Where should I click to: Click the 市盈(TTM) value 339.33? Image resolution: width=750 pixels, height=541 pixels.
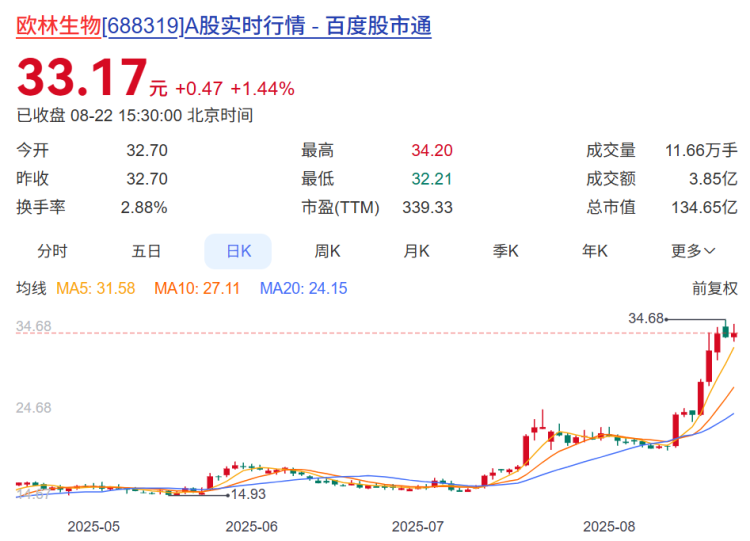427,208
